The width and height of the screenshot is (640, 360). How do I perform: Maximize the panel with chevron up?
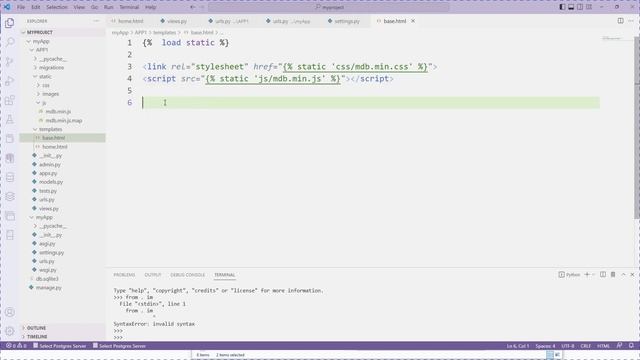point(623,275)
